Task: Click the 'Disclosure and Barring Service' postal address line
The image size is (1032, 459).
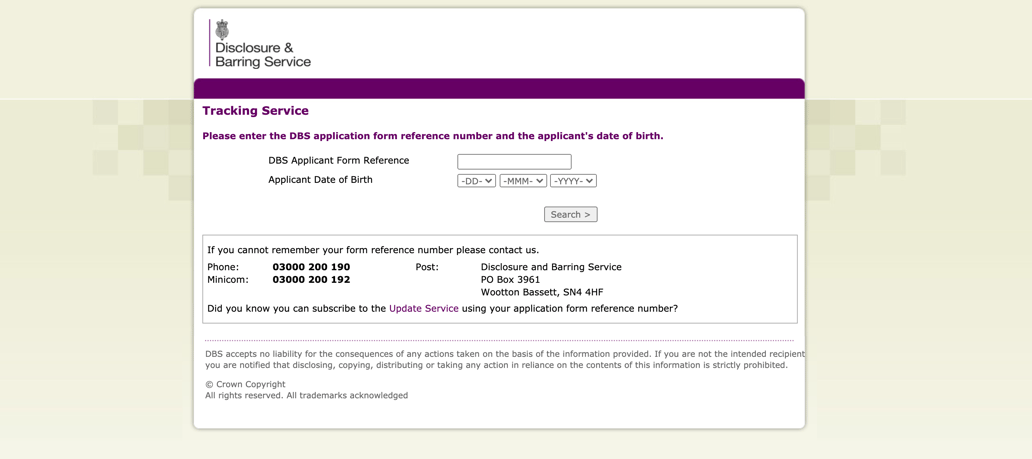Action: pyautogui.click(x=552, y=267)
